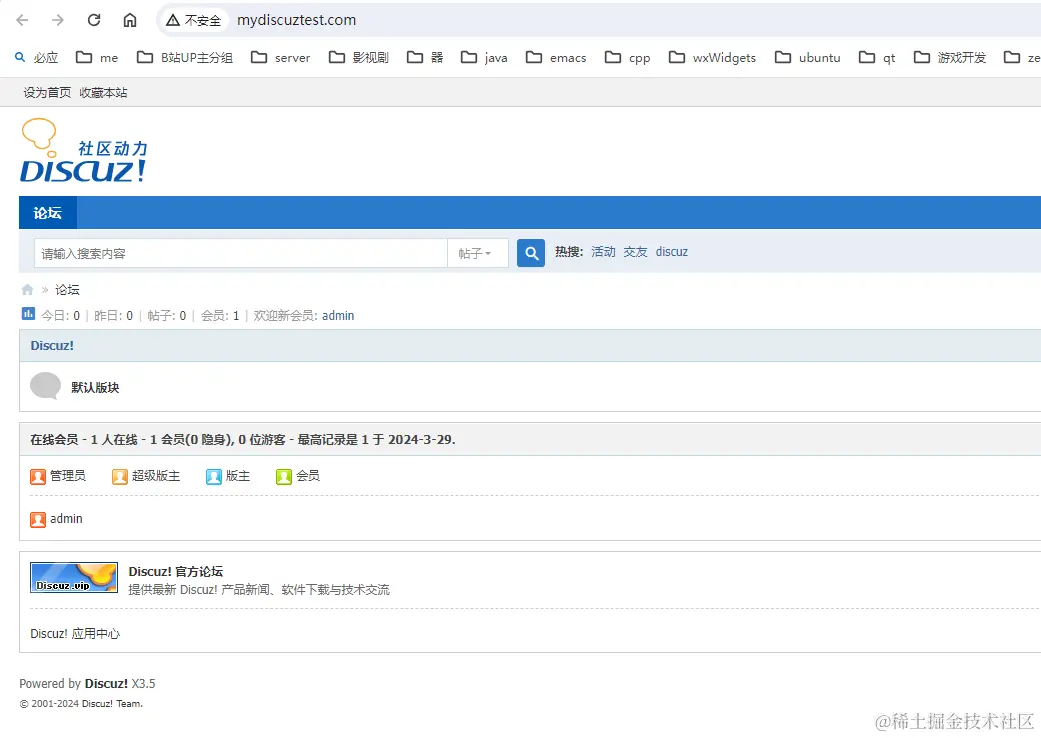Click the 设为首页 link
The width and height of the screenshot is (1041, 738).
(x=47, y=92)
